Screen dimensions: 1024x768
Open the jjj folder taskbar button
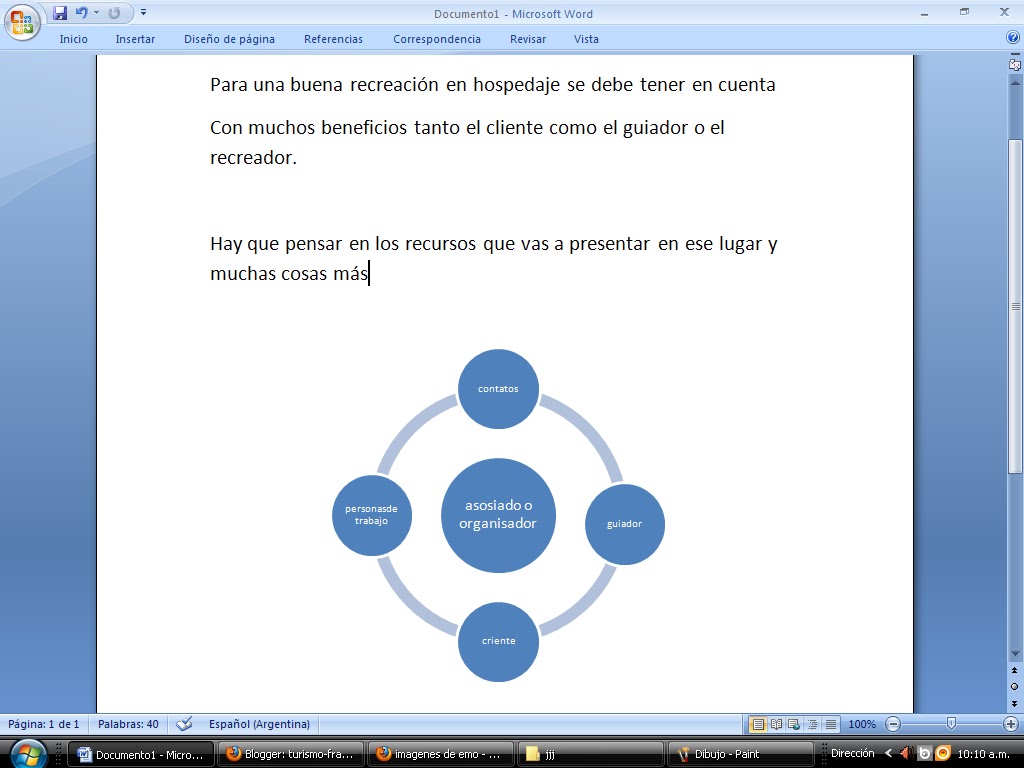[x=590, y=754]
